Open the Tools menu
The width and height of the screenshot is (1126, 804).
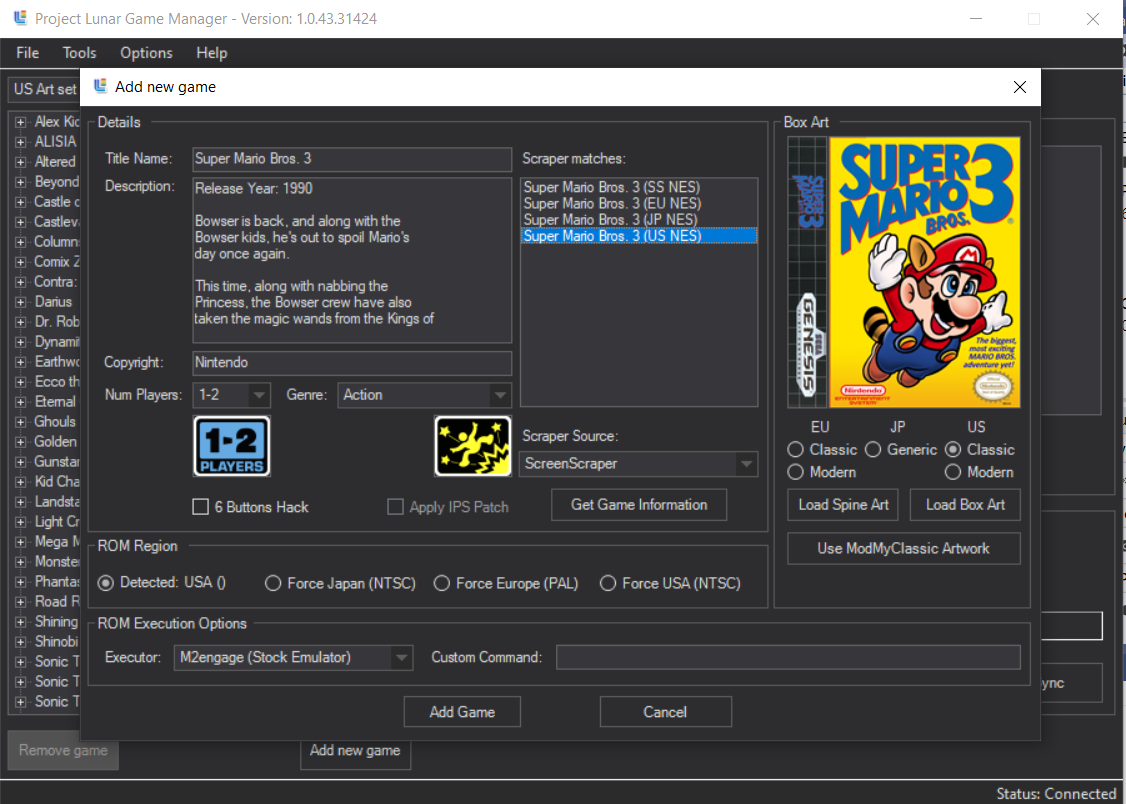pyautogui.click(x=79, y=53)
